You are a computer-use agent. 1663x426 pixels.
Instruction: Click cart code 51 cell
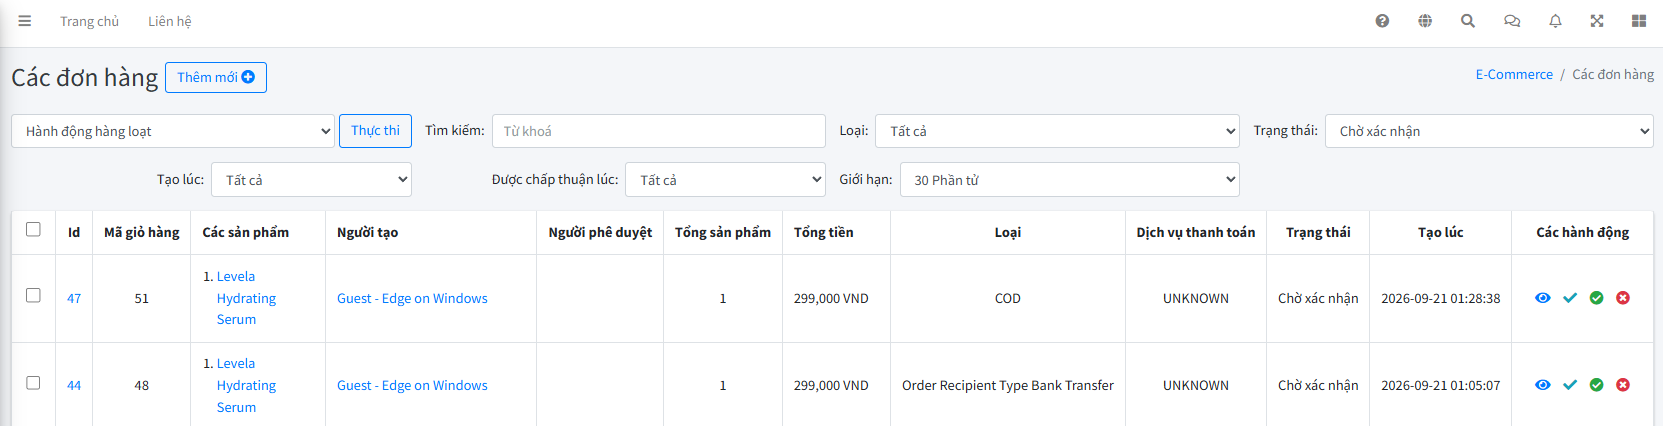pyautogui.click(x=142, y=298)
